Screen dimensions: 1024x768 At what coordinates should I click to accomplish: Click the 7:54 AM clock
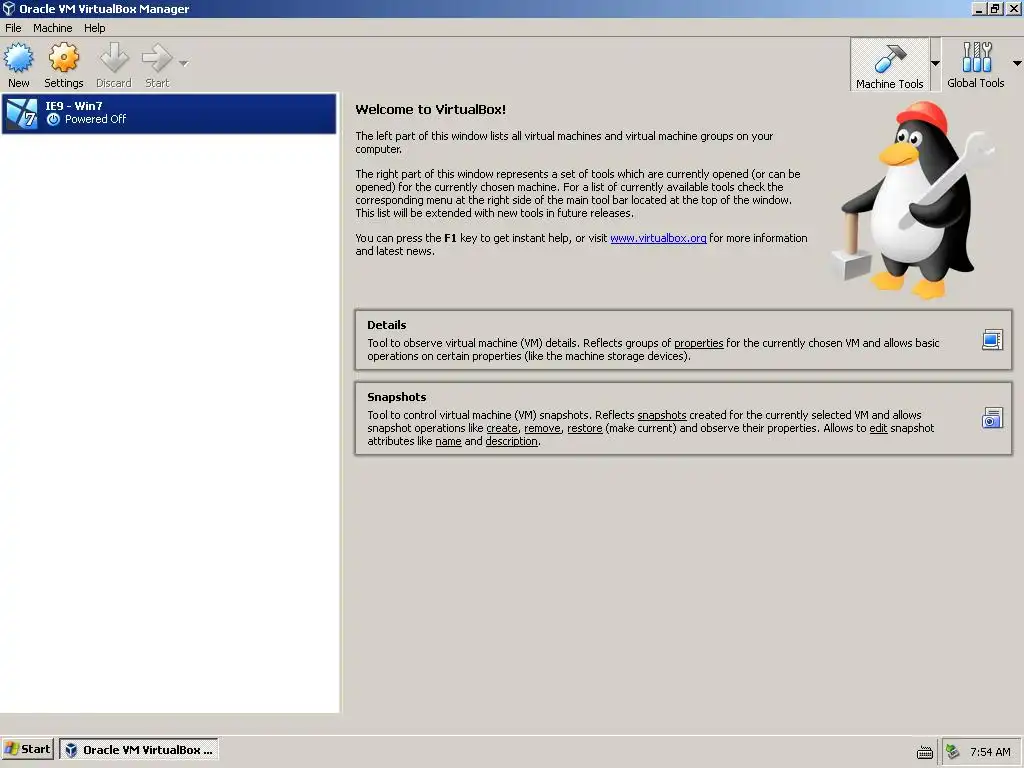[990, 752]
